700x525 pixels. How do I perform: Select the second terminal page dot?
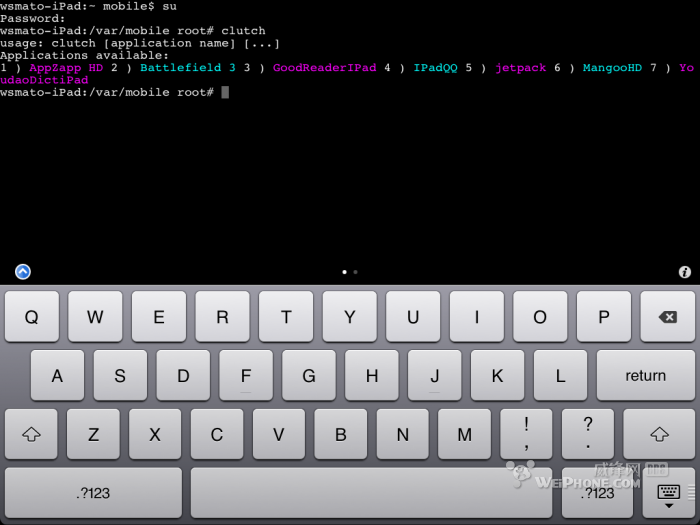[x=355, y=272]
